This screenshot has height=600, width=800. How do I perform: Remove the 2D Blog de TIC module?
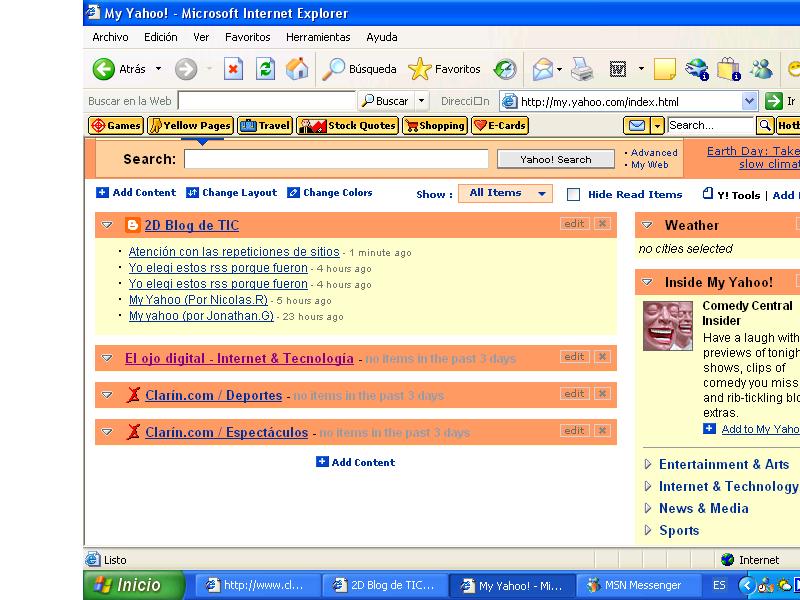tap(603, 223)
